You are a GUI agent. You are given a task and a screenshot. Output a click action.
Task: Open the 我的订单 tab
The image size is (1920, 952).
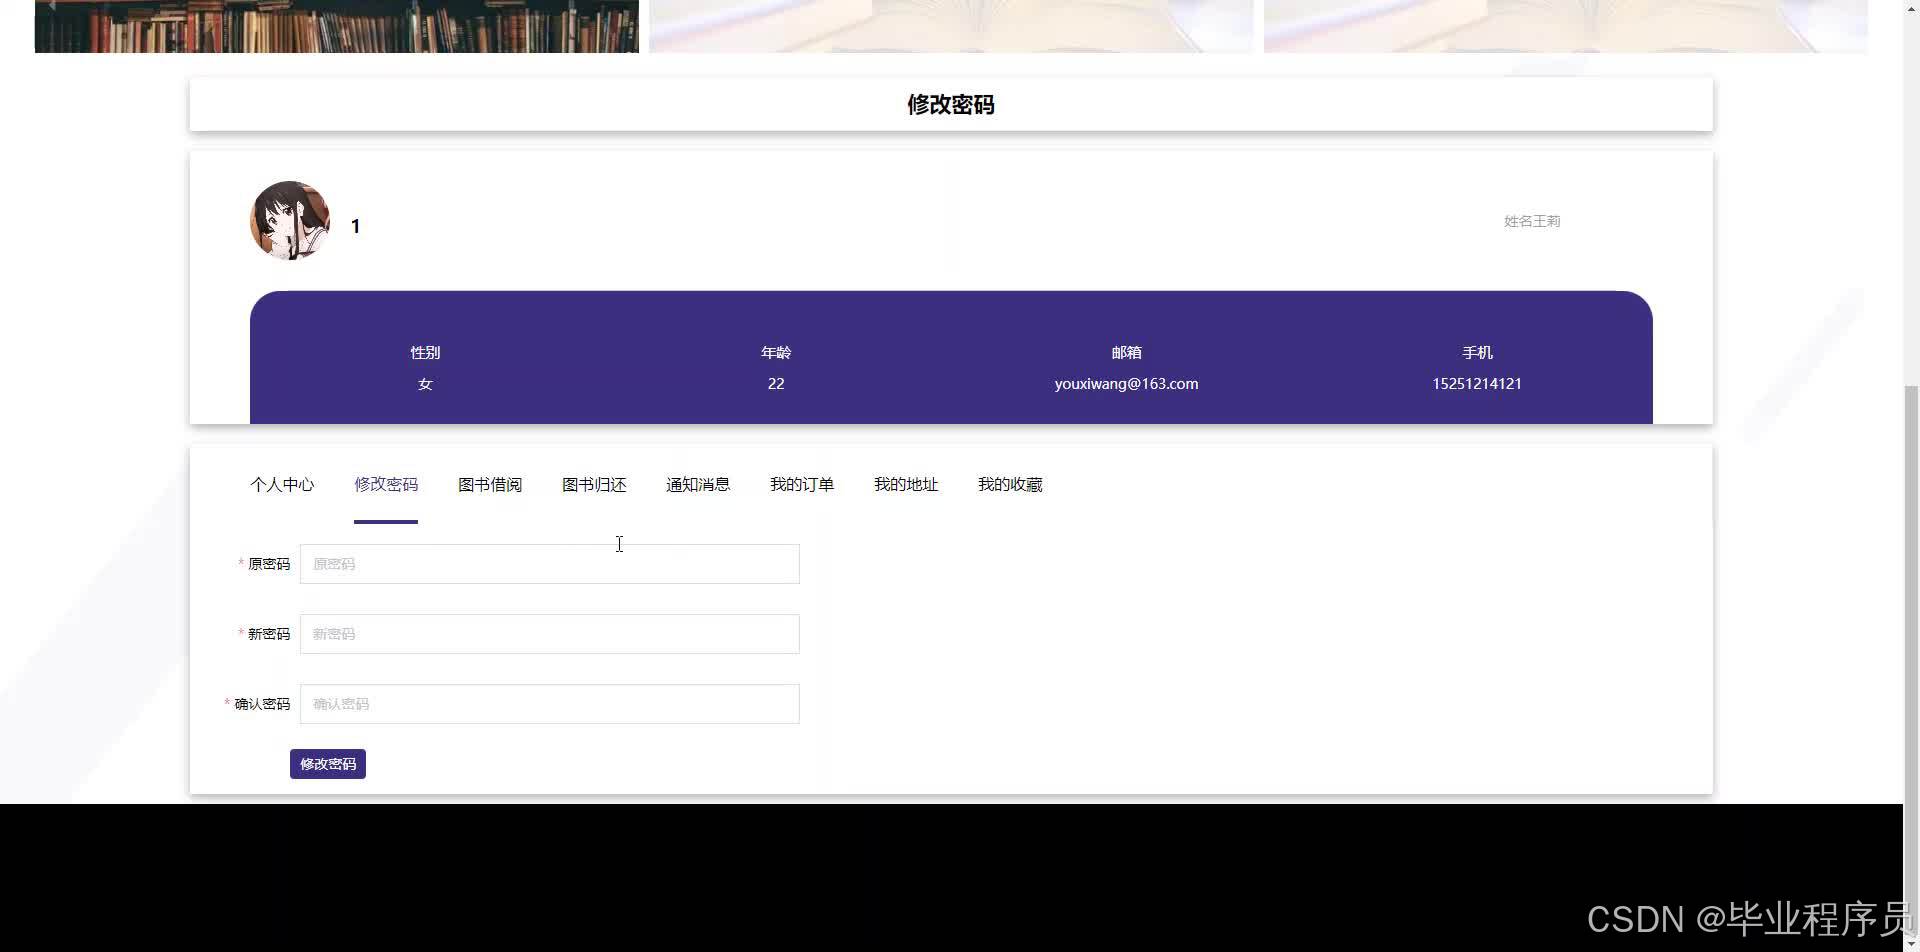802,485
